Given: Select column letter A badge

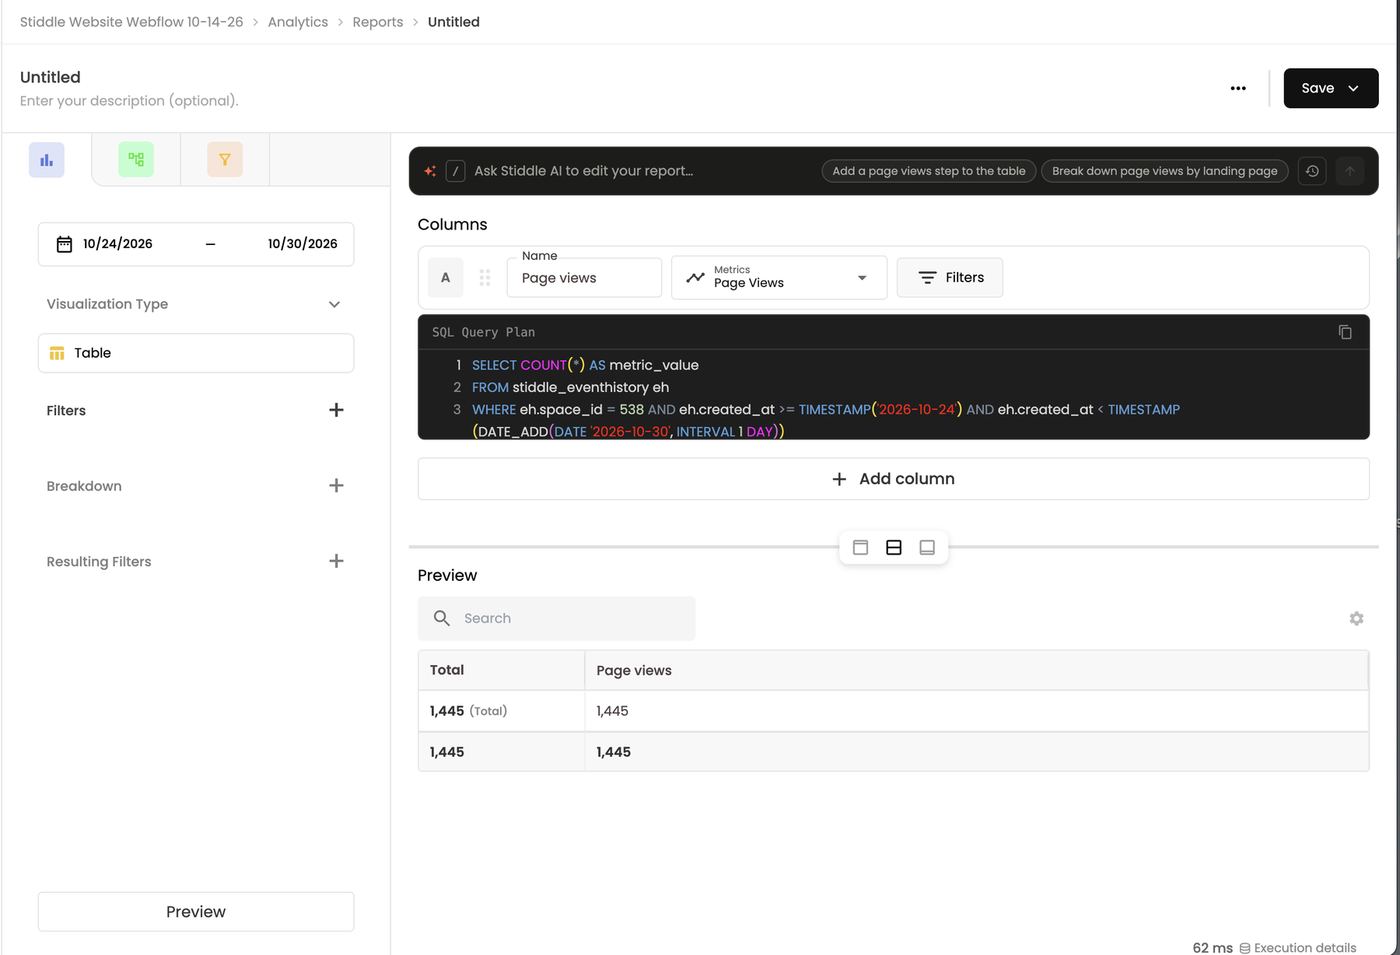Looking at the screenshot, I should pyautogui.click(x=445, y=278).
